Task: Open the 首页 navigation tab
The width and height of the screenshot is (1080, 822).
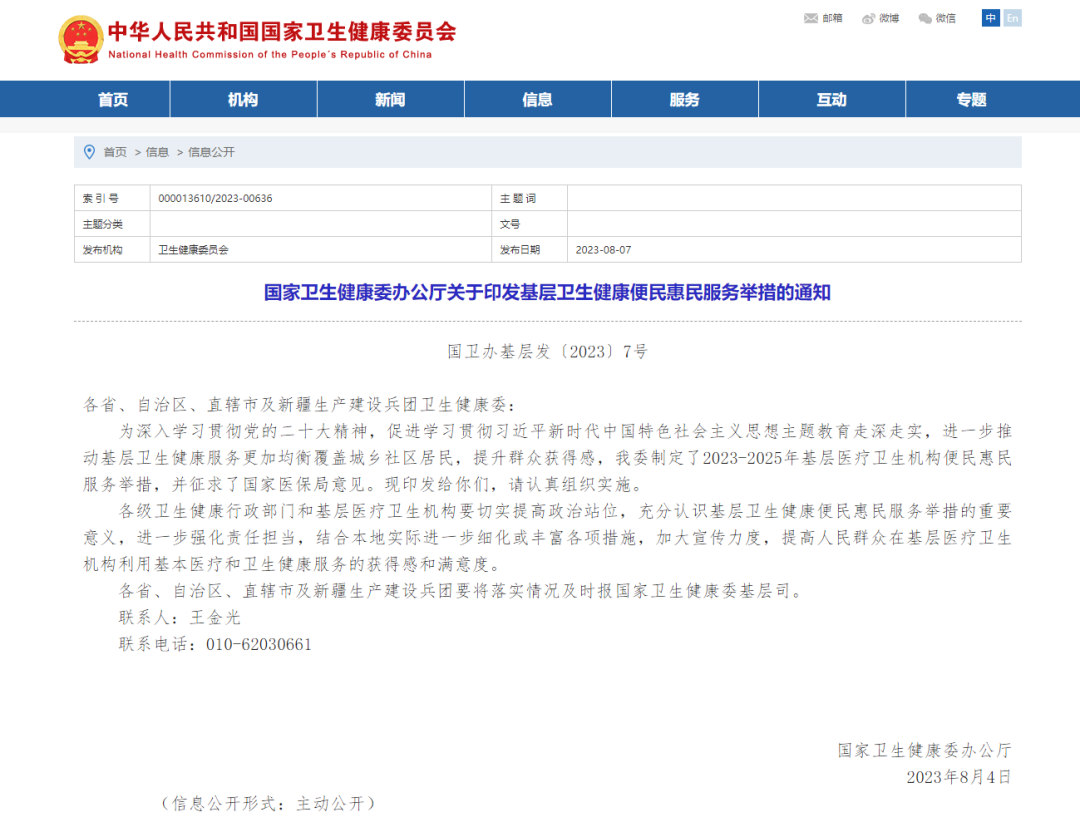Action: coord(113,99)
